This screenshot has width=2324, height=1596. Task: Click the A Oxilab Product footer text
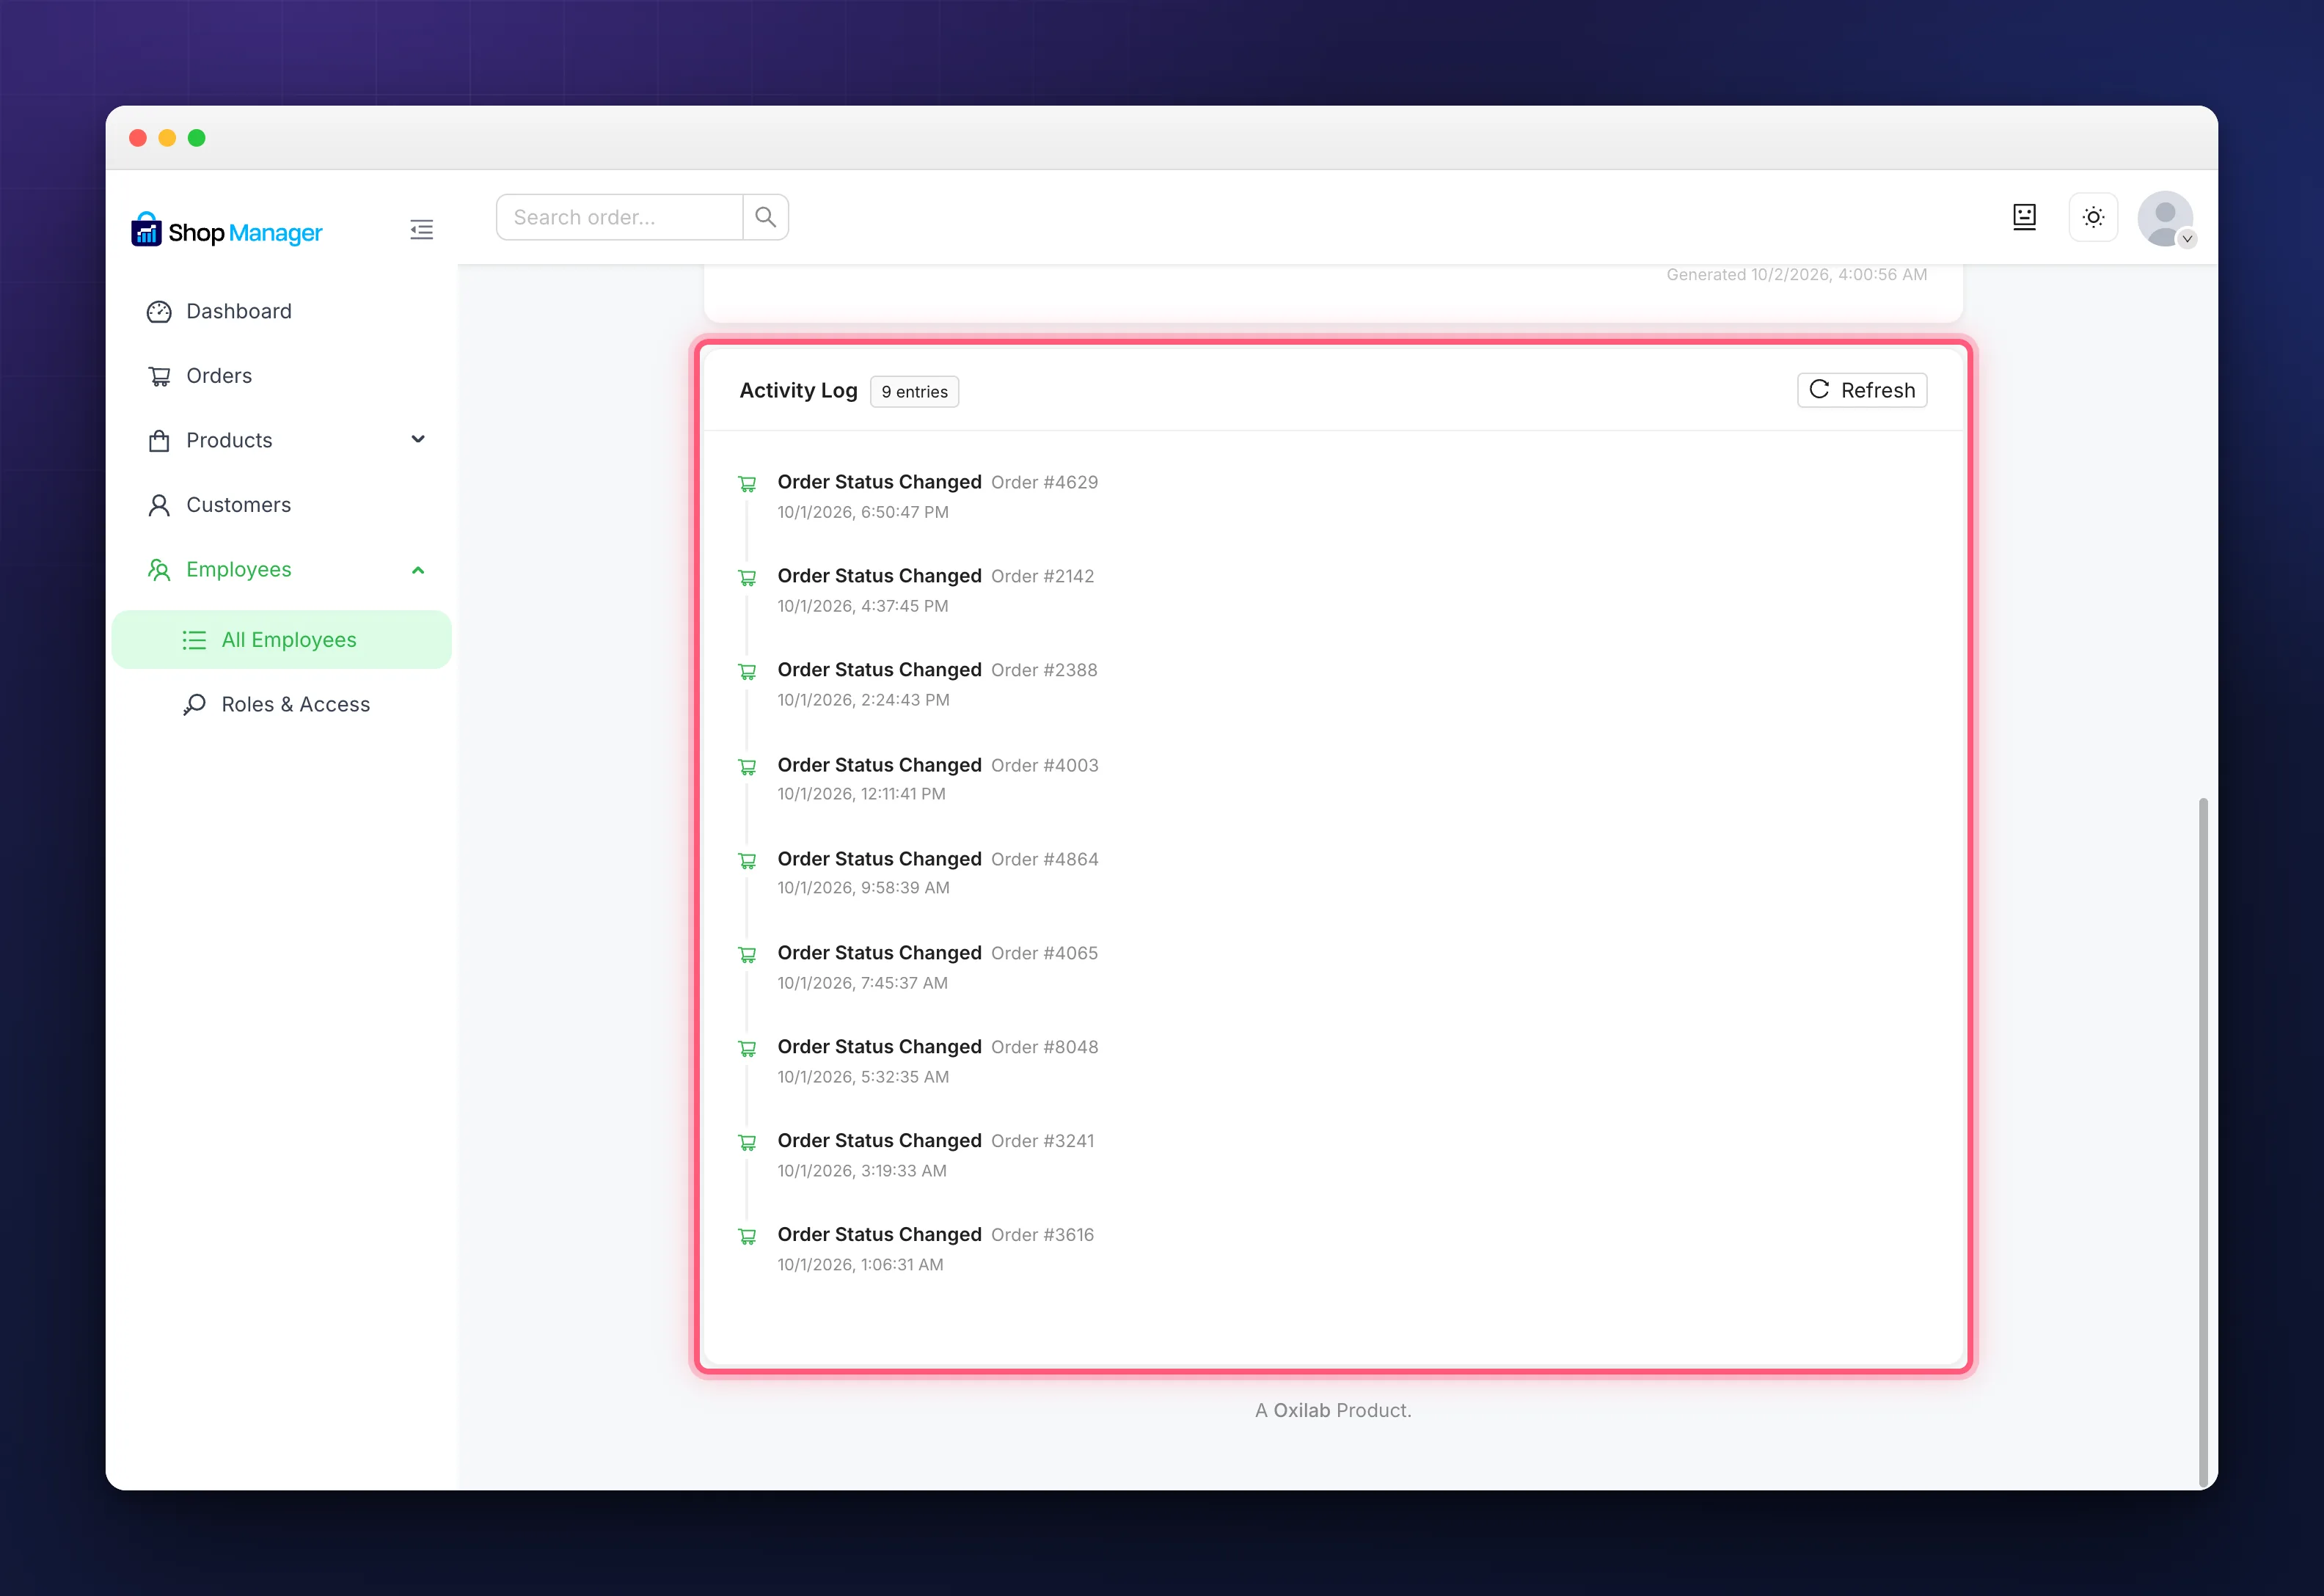click(1333, 1410)
